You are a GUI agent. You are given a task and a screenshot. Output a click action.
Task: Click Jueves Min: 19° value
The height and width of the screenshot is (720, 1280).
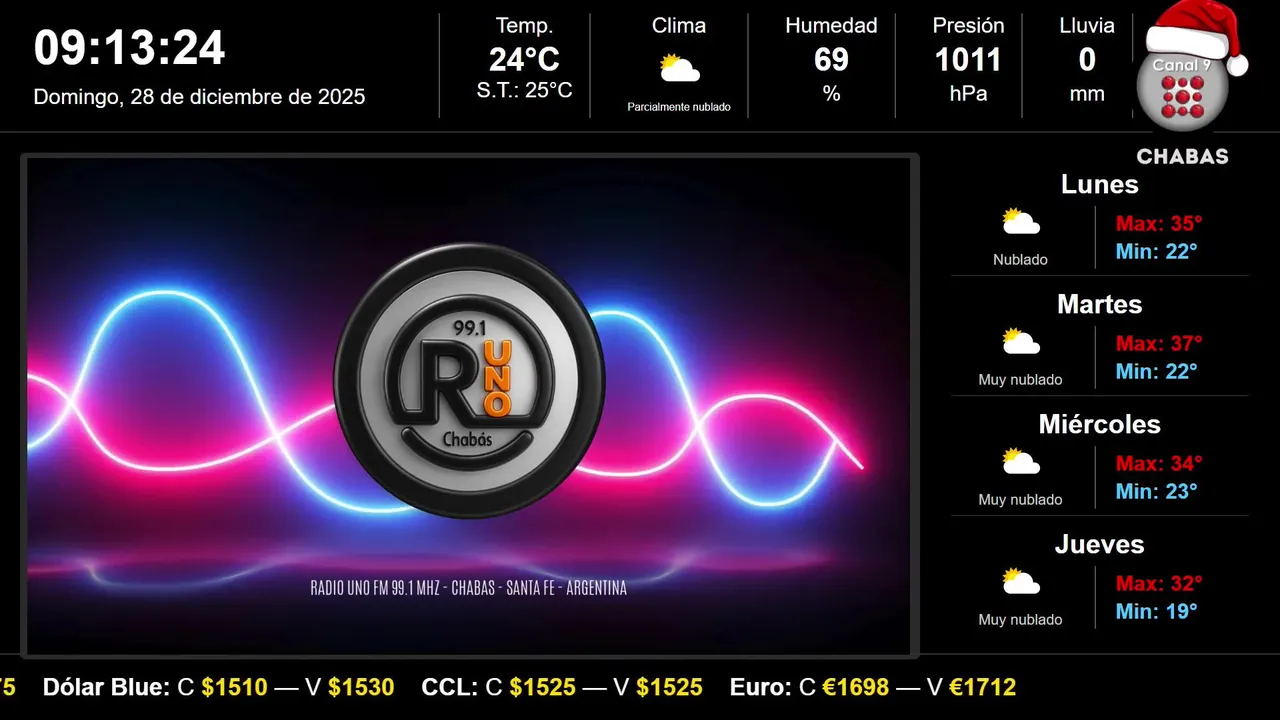1156,611
